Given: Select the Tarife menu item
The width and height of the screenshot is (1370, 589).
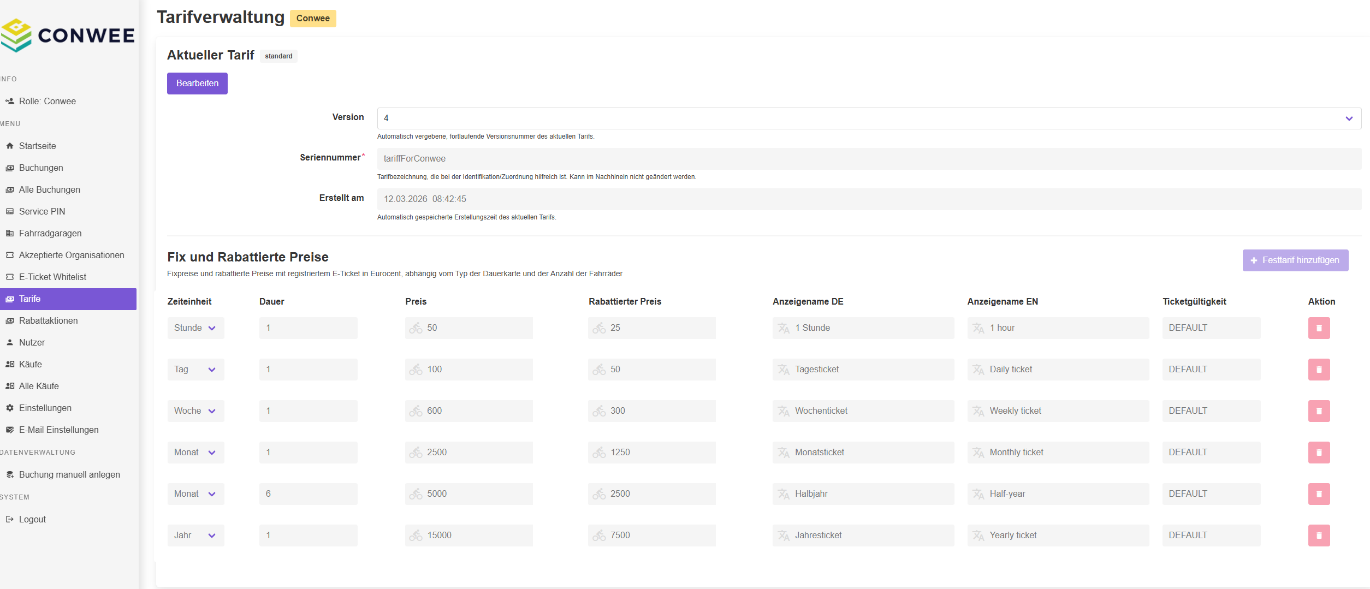Looking at the screenshot, I should (68, 299).
